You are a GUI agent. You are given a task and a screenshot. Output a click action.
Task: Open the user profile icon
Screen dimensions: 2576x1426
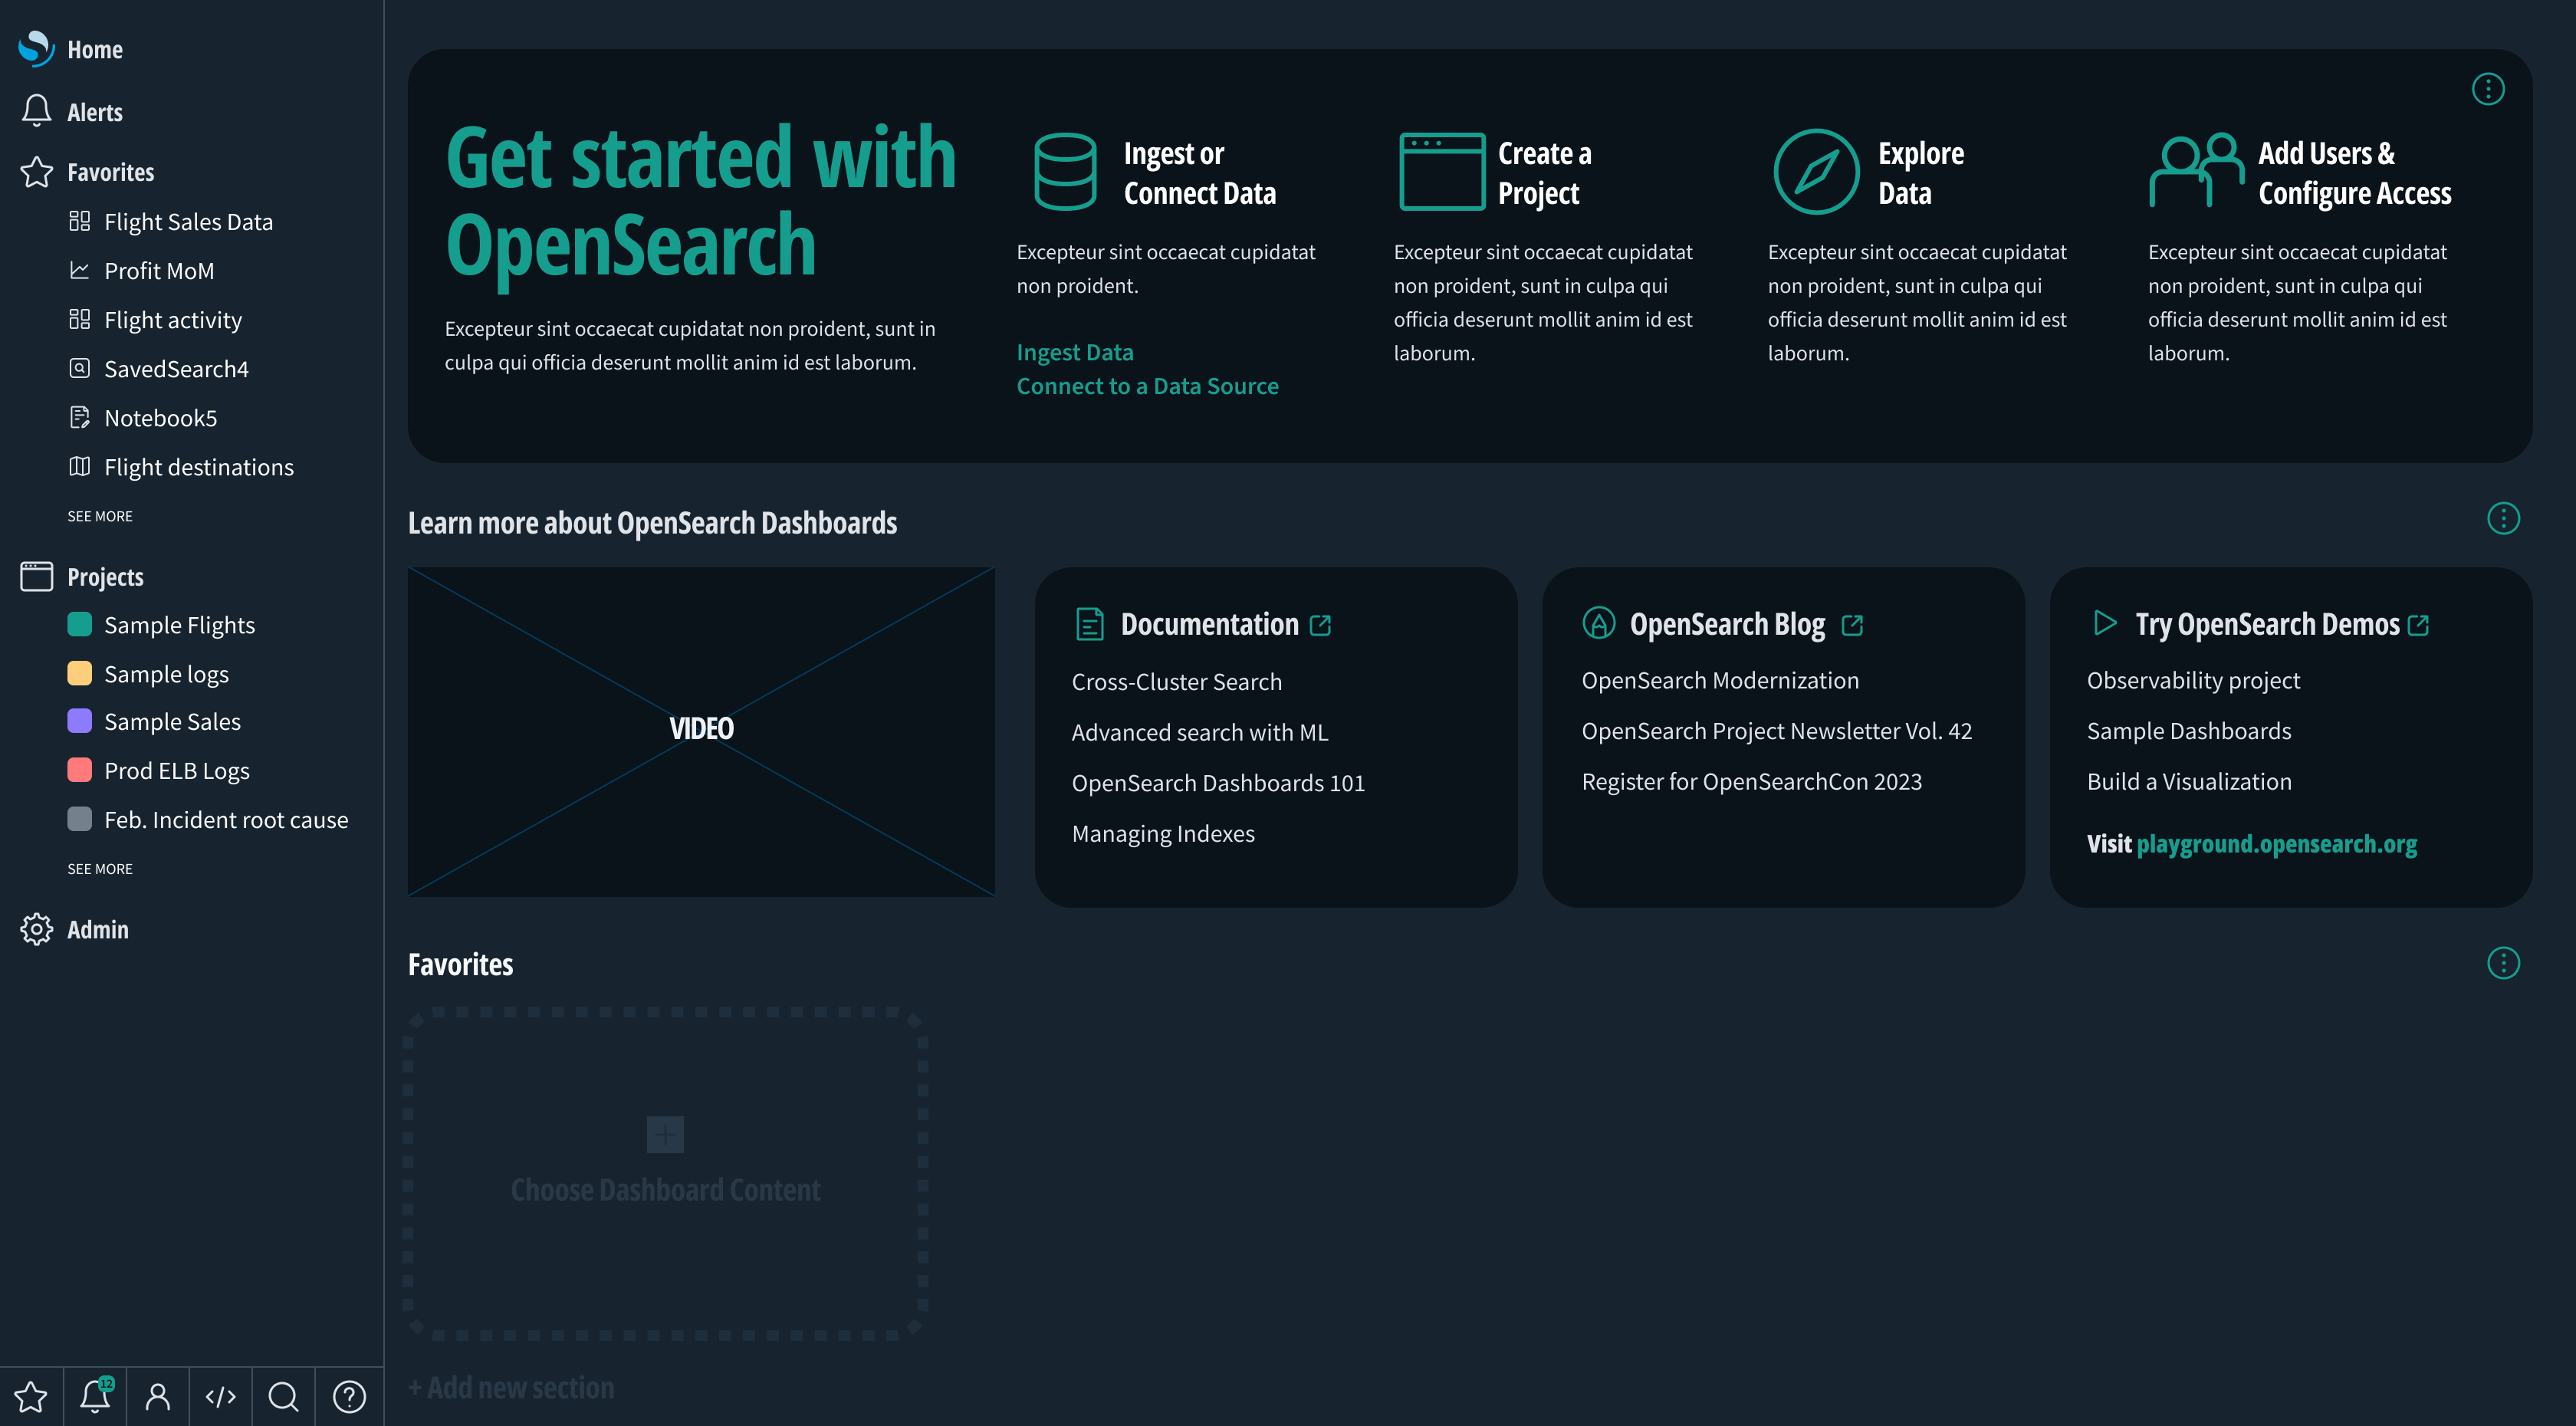(x=158, y=1396)
